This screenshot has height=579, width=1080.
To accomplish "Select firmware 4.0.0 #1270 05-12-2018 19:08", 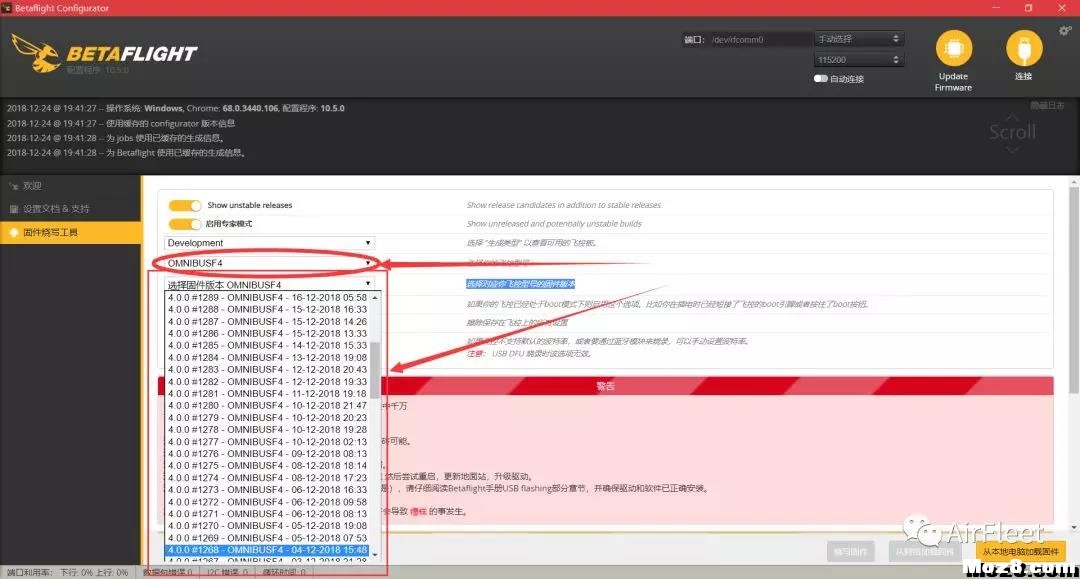I will pyautogui.click(x=267, y=526).
